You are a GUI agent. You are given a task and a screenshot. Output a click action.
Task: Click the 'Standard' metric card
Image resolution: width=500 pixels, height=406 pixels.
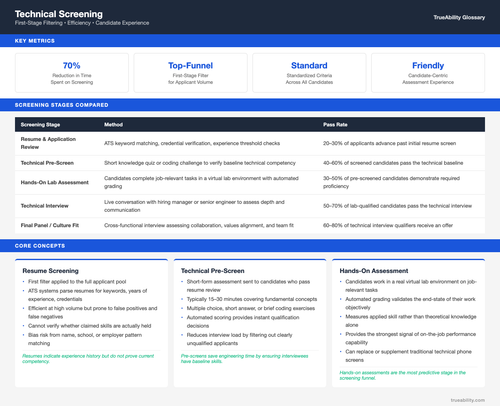pos(309,73)
